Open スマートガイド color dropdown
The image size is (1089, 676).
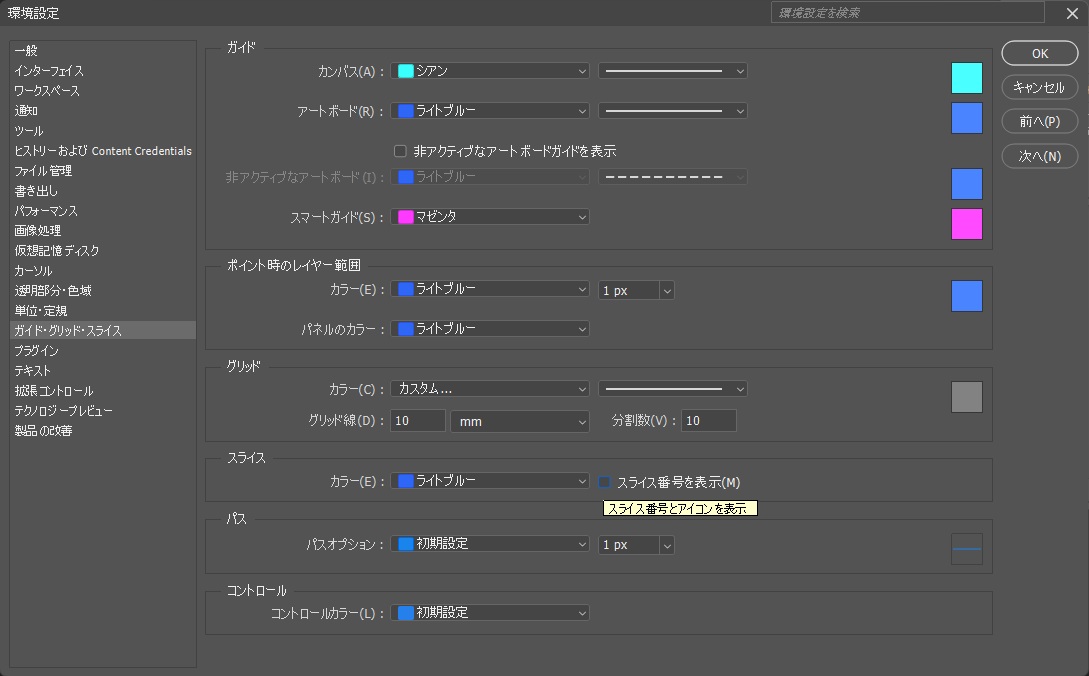coord(490,217)
